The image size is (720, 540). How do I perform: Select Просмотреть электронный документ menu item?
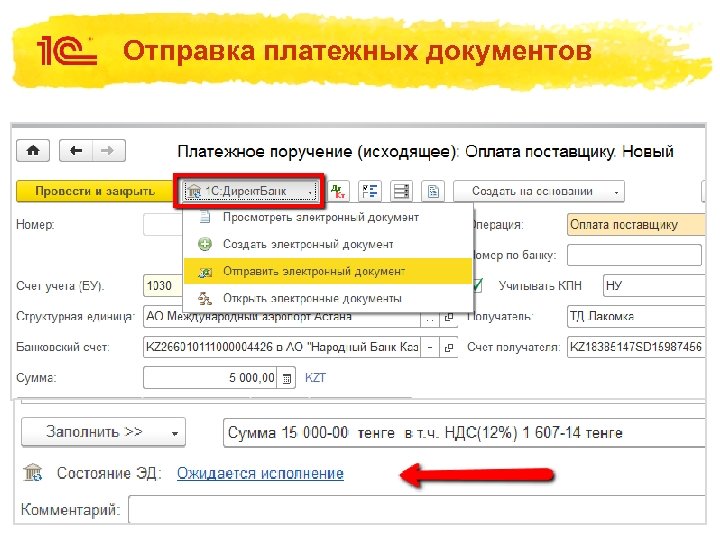click(328, 217)
